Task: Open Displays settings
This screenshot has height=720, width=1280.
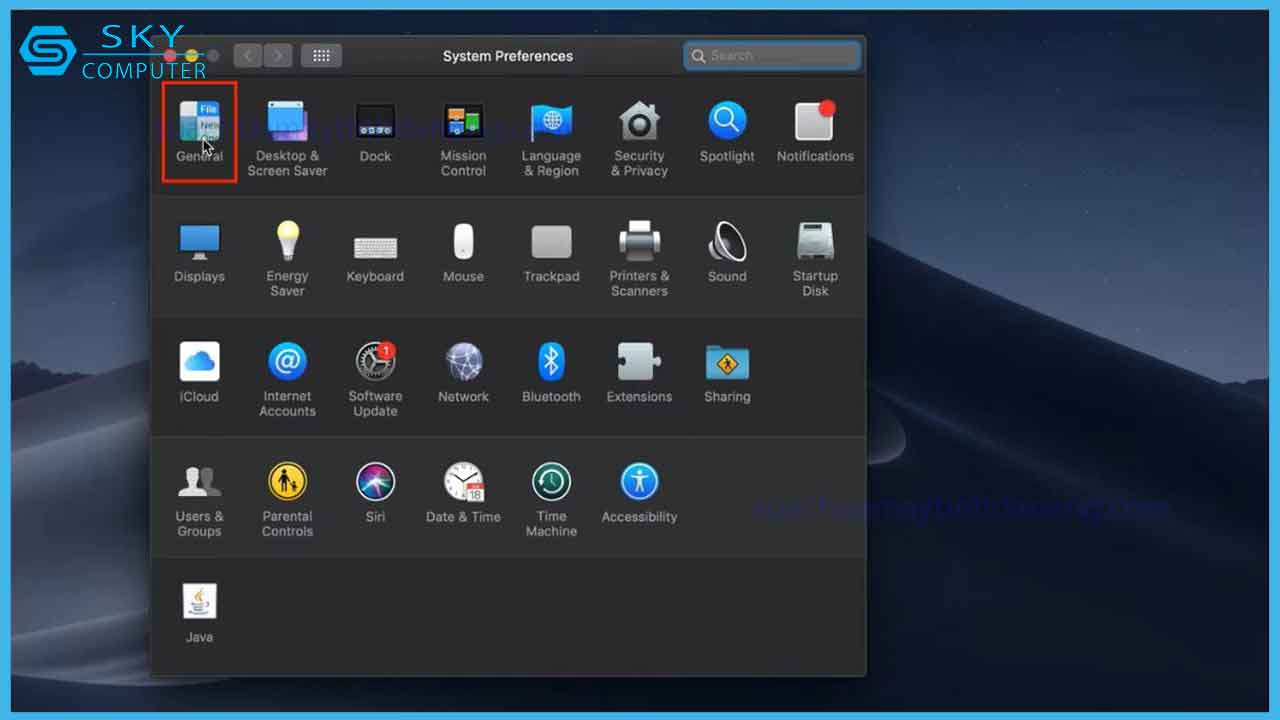Action: point(199,252)
